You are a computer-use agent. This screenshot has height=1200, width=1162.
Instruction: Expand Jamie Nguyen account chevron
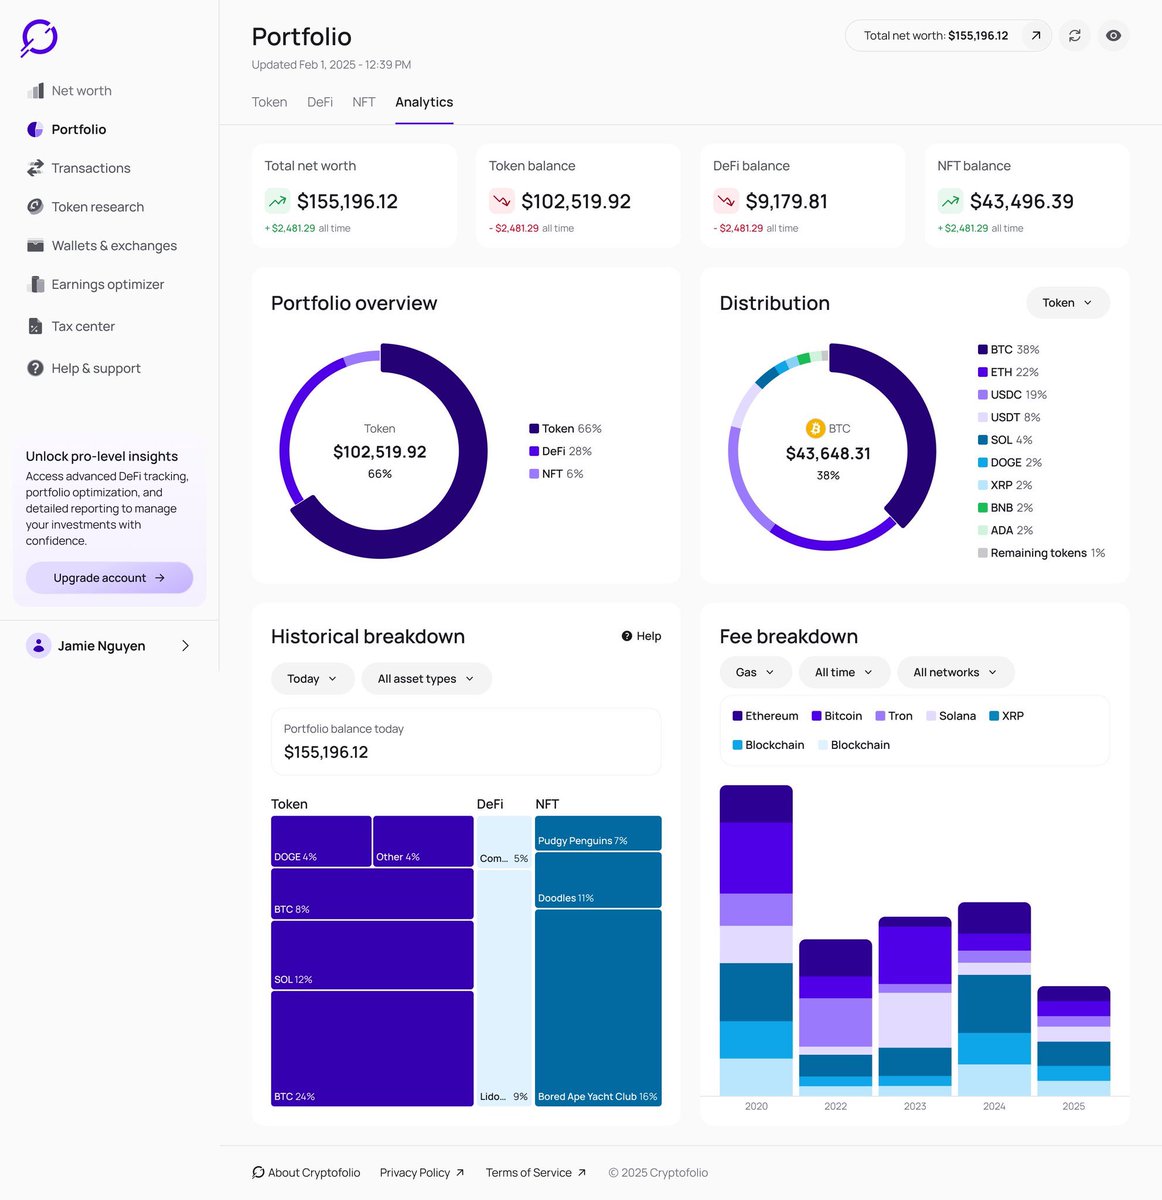185,646
